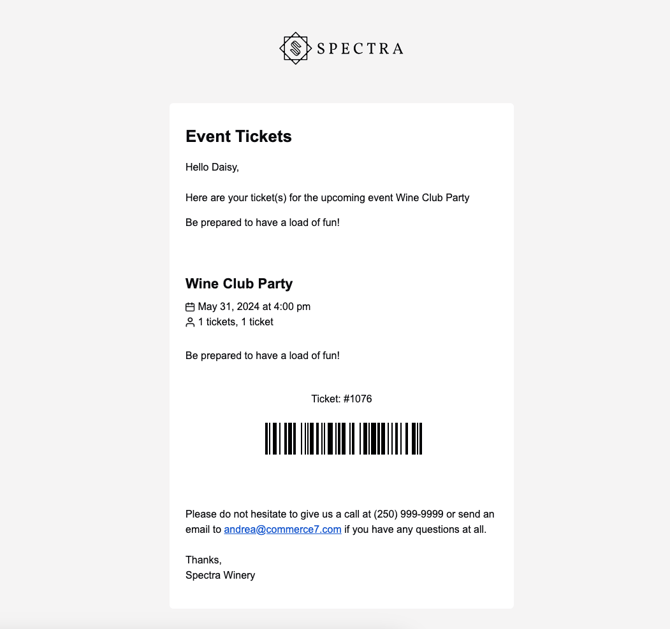Select the Event Tickets heading
The height and width of the screenshot is (629, 670).
click(238, 137)
